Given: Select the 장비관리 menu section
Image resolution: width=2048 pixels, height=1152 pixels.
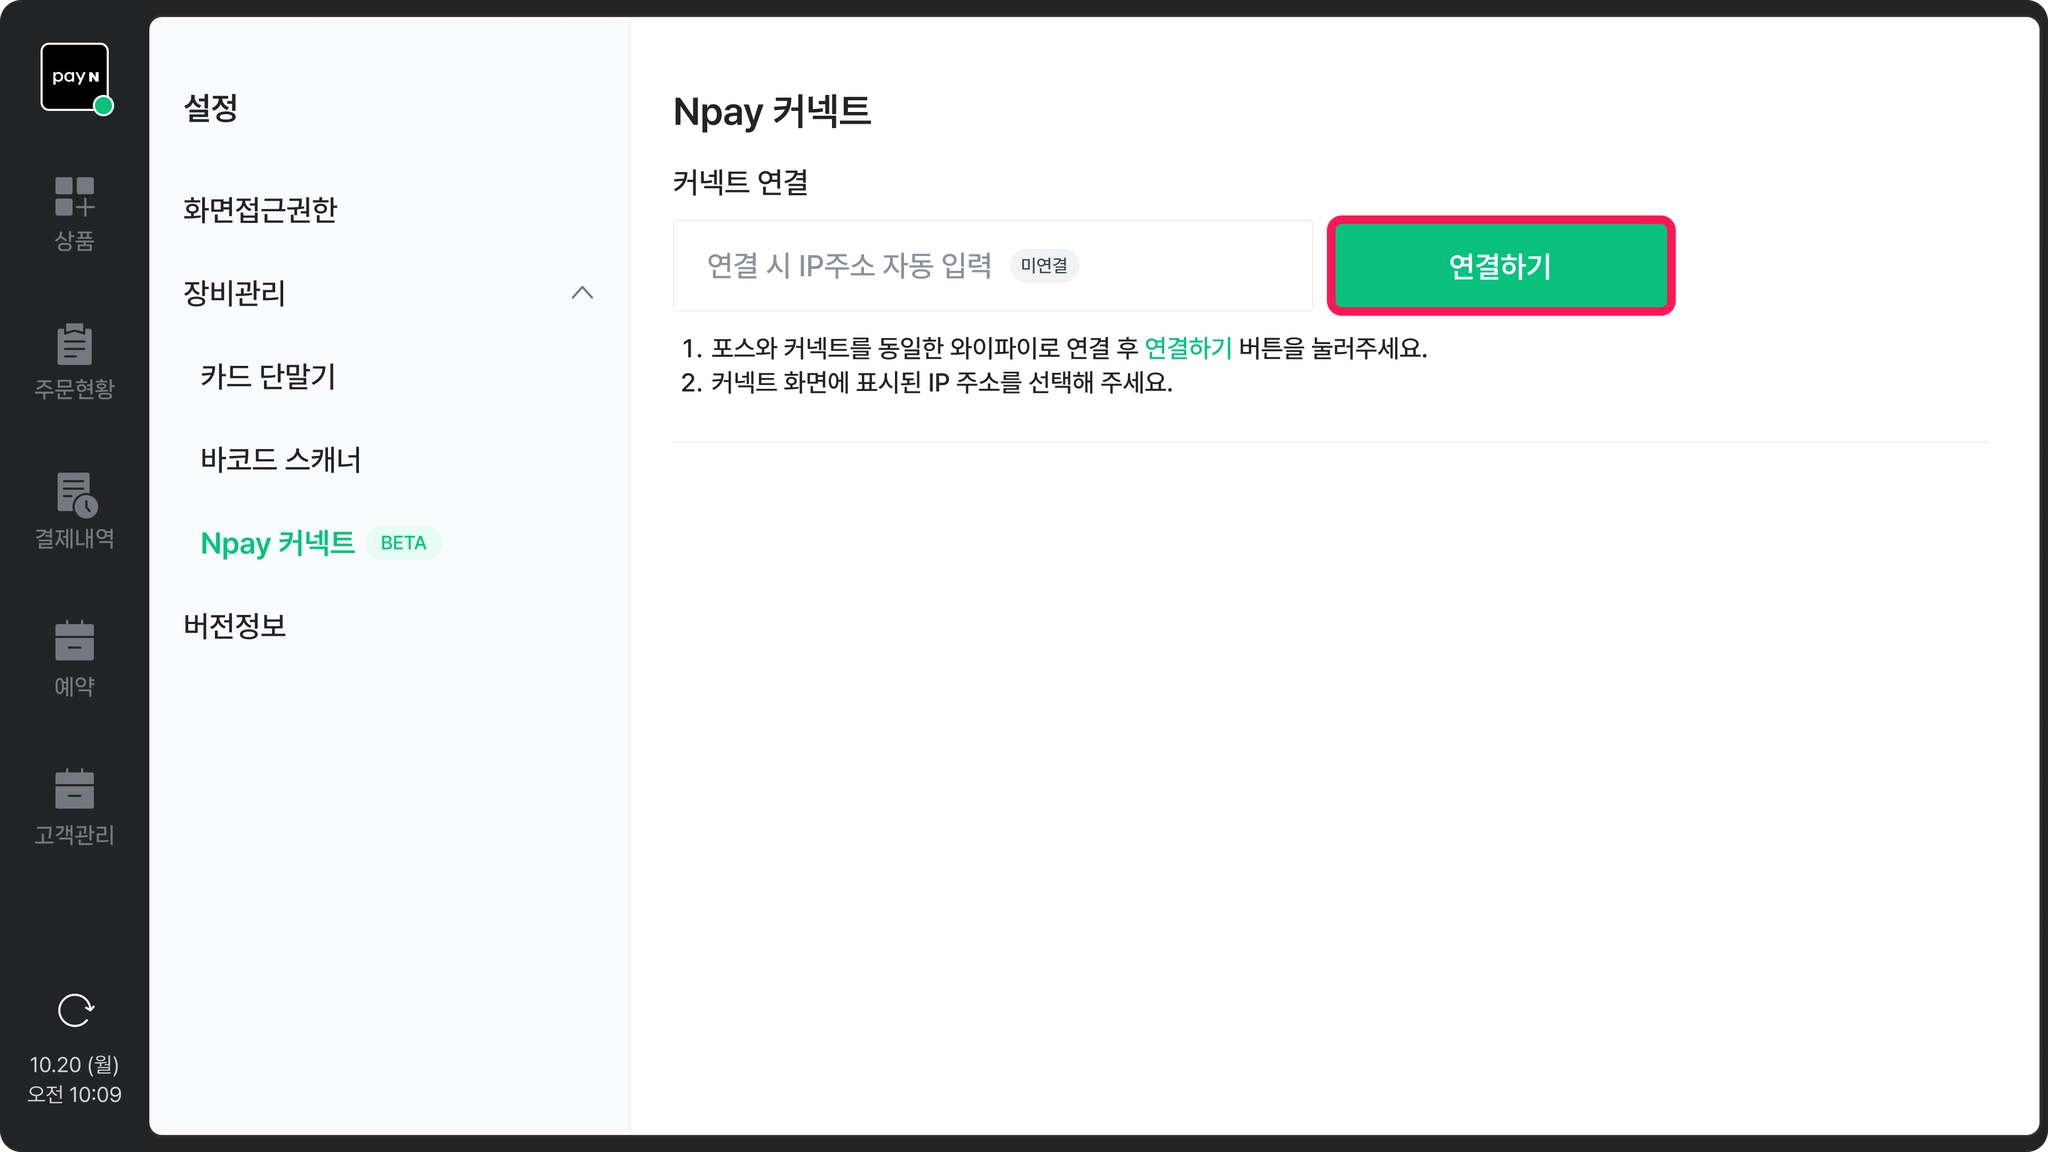Looking at the screenshot, I should pos(235,293).
